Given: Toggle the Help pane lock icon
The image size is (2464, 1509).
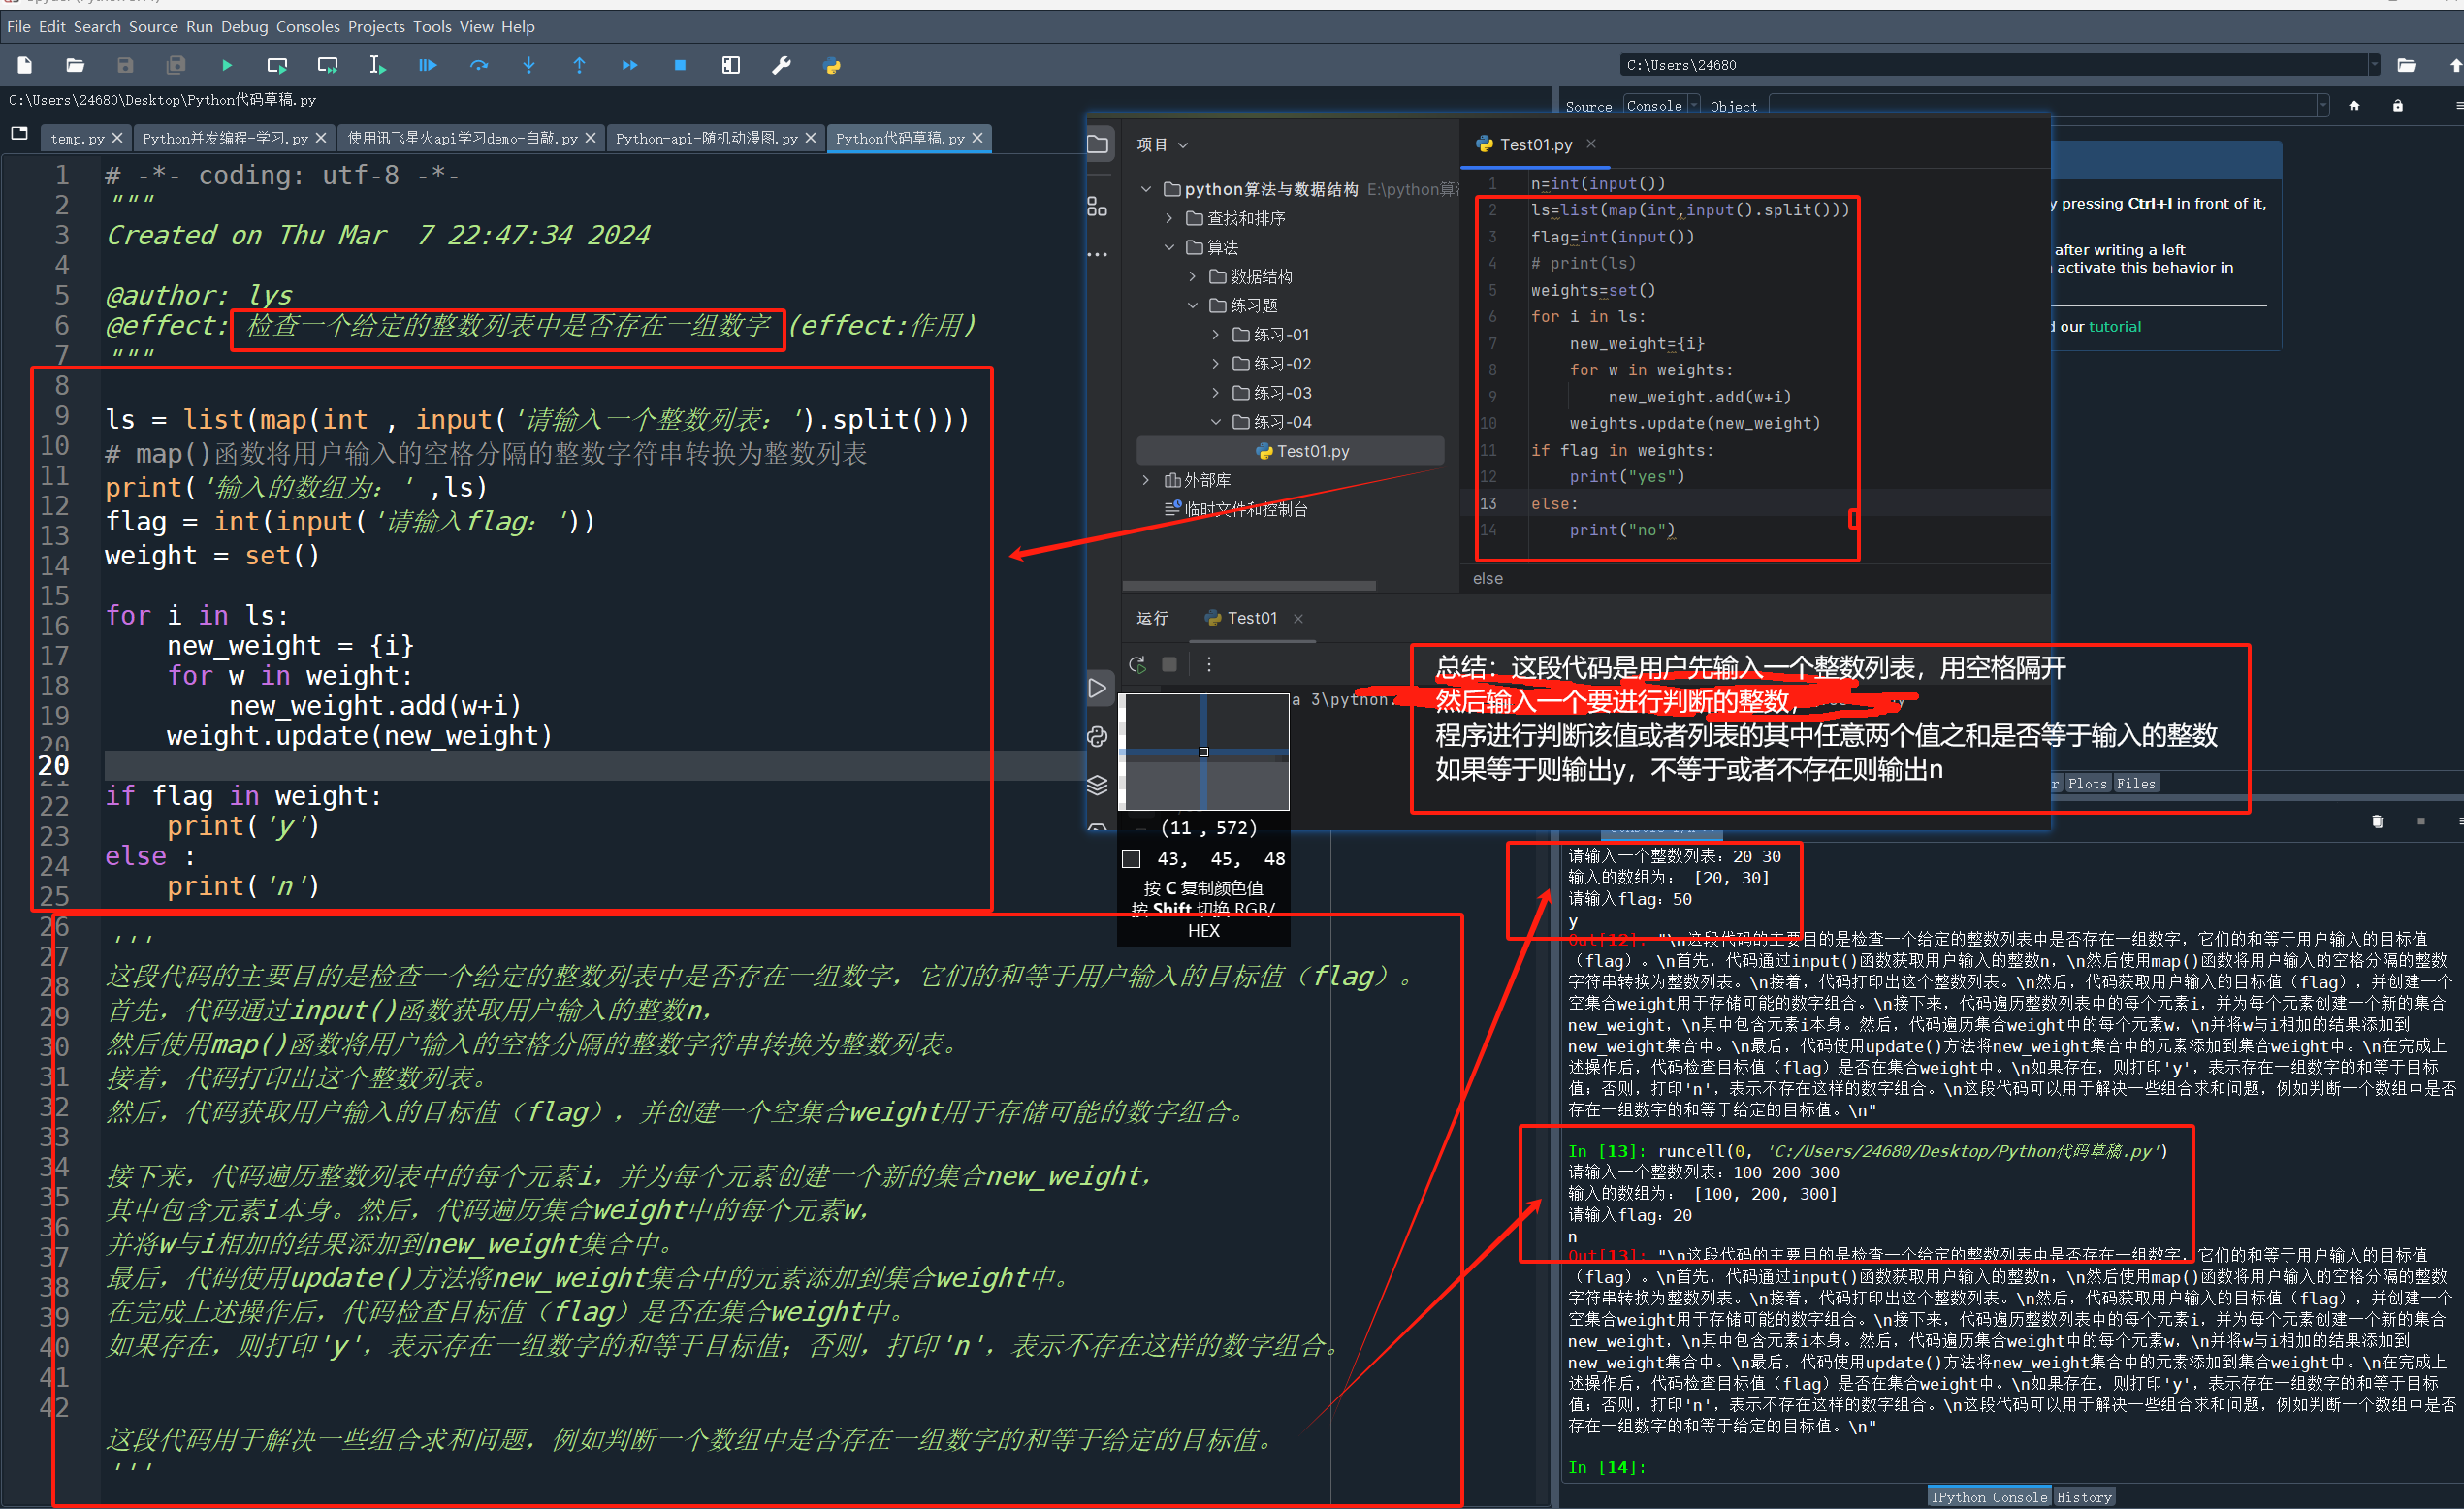Looking at the screenshot, I should click(2397, 105).
